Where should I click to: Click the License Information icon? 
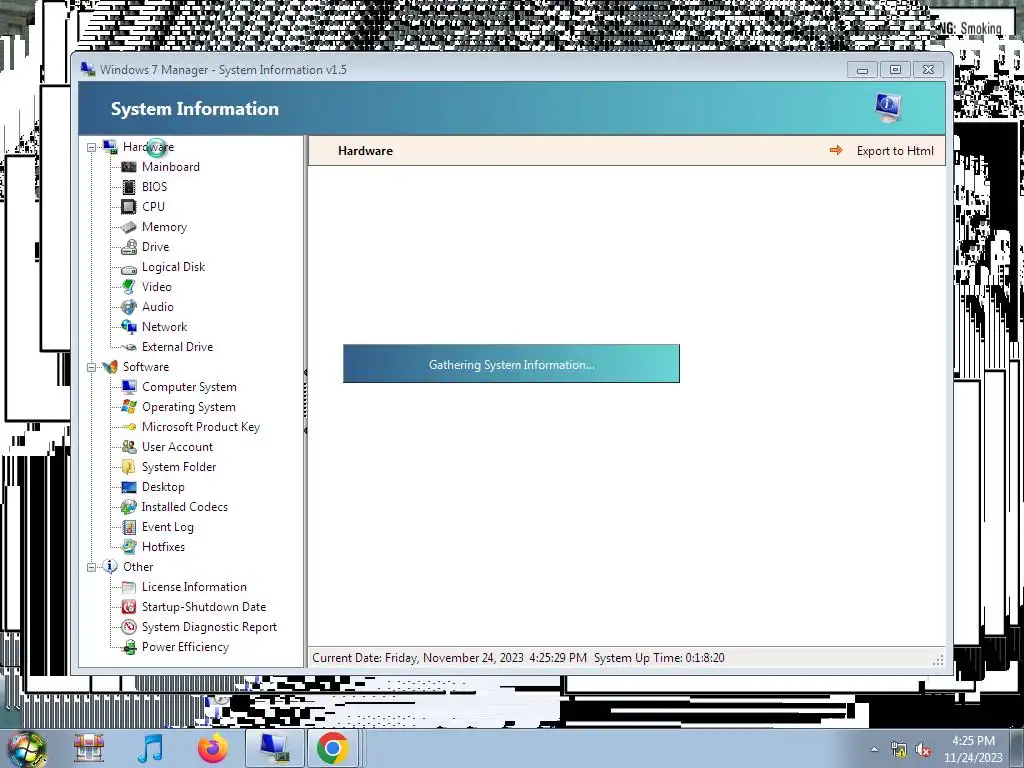129,587
